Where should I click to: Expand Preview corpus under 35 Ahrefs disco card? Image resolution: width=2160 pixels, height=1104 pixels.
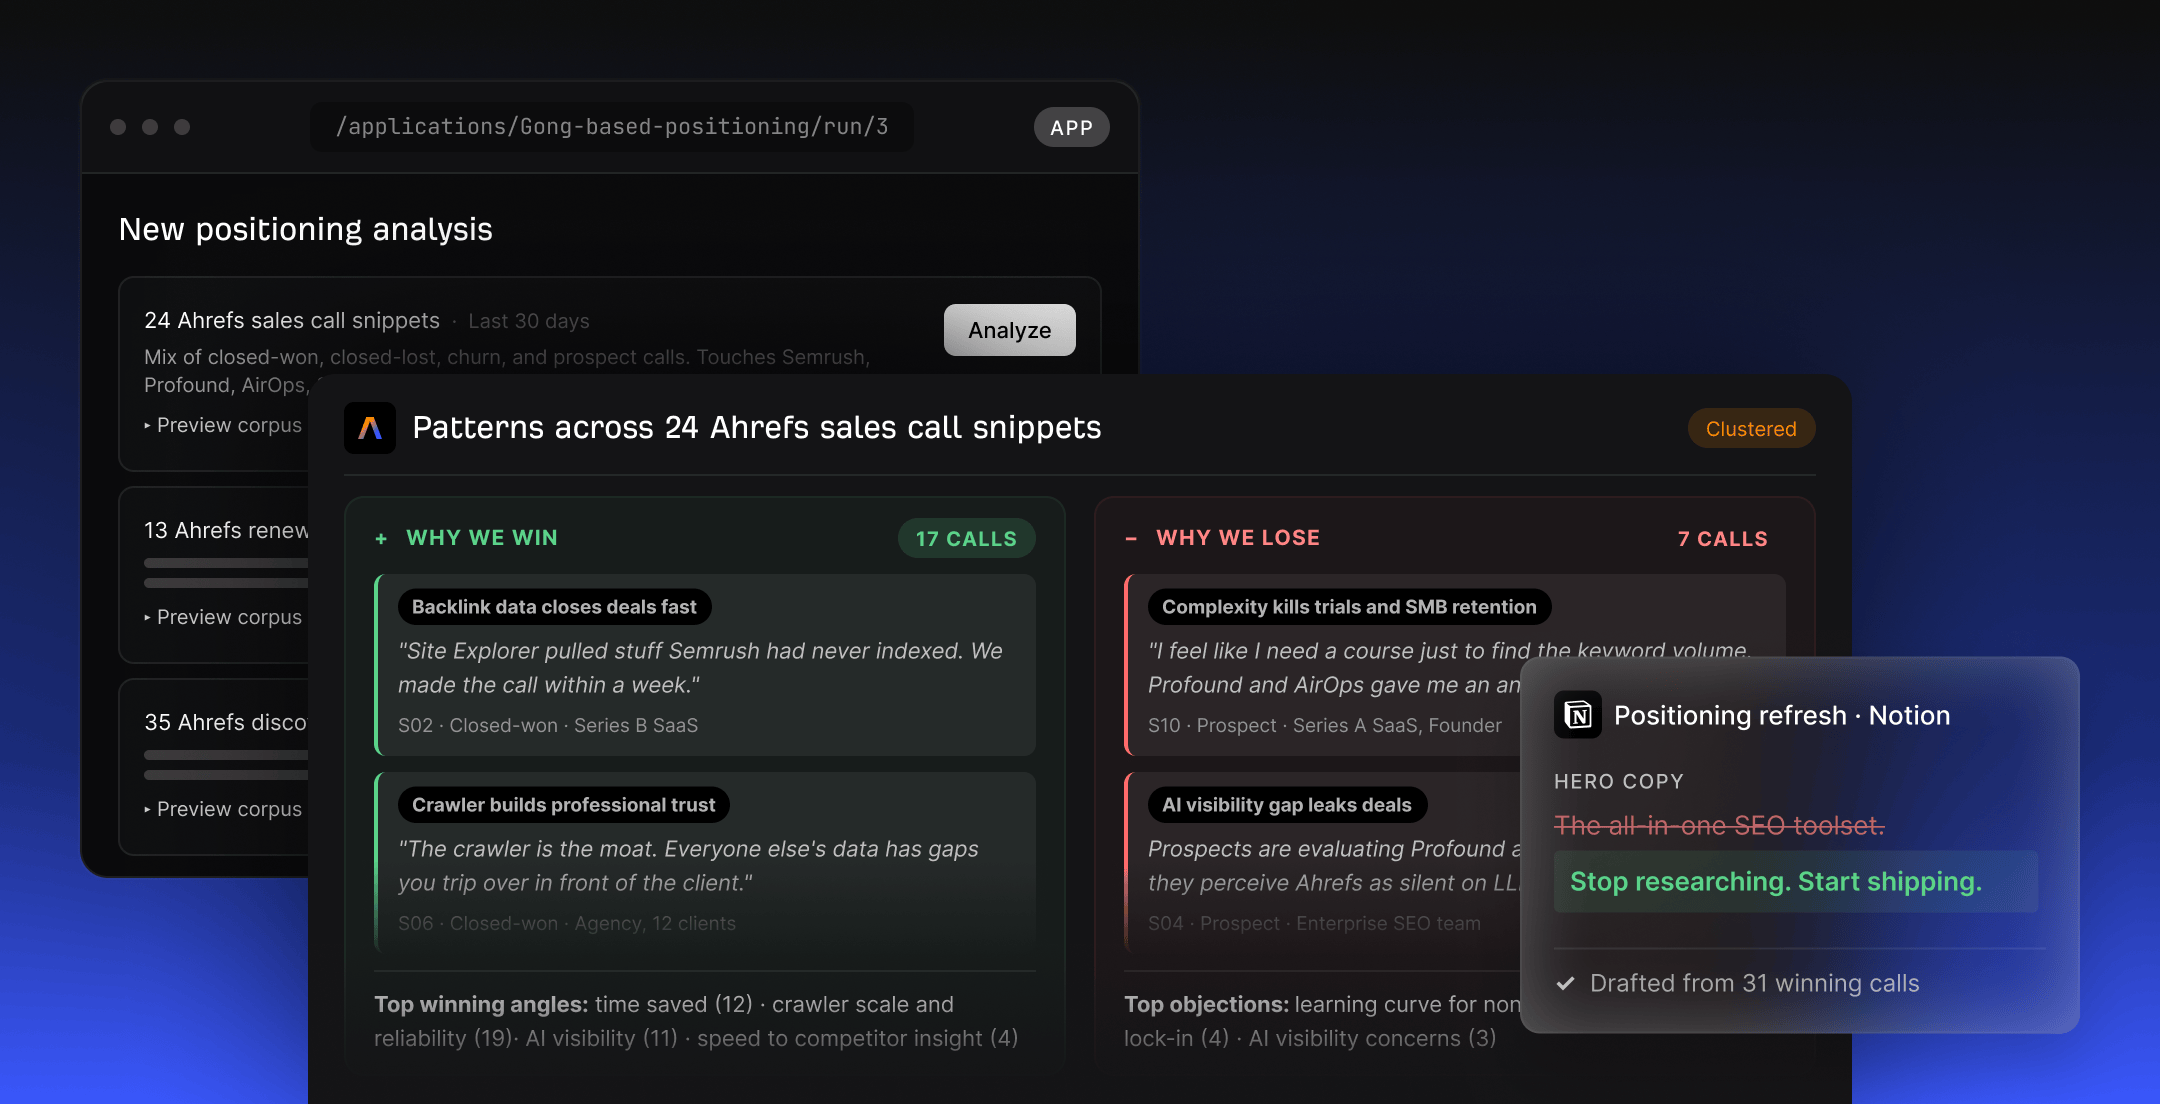[x=223, y=809]
